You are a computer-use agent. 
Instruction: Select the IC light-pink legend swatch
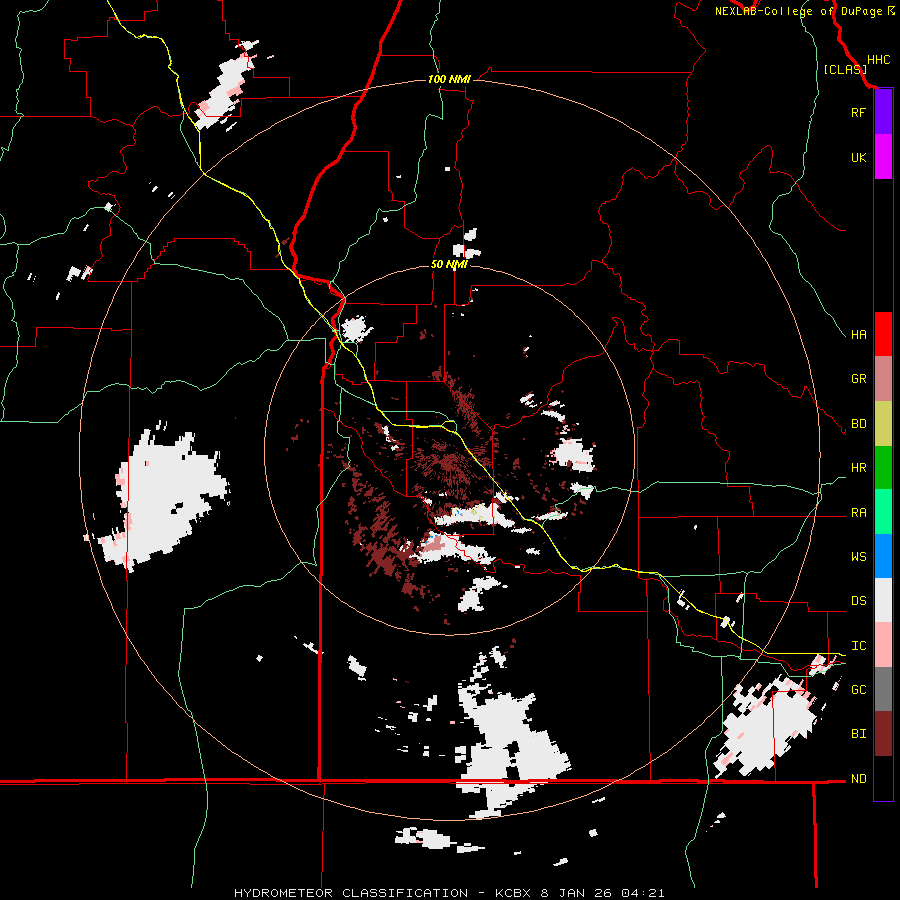click(x=883, y=645)
